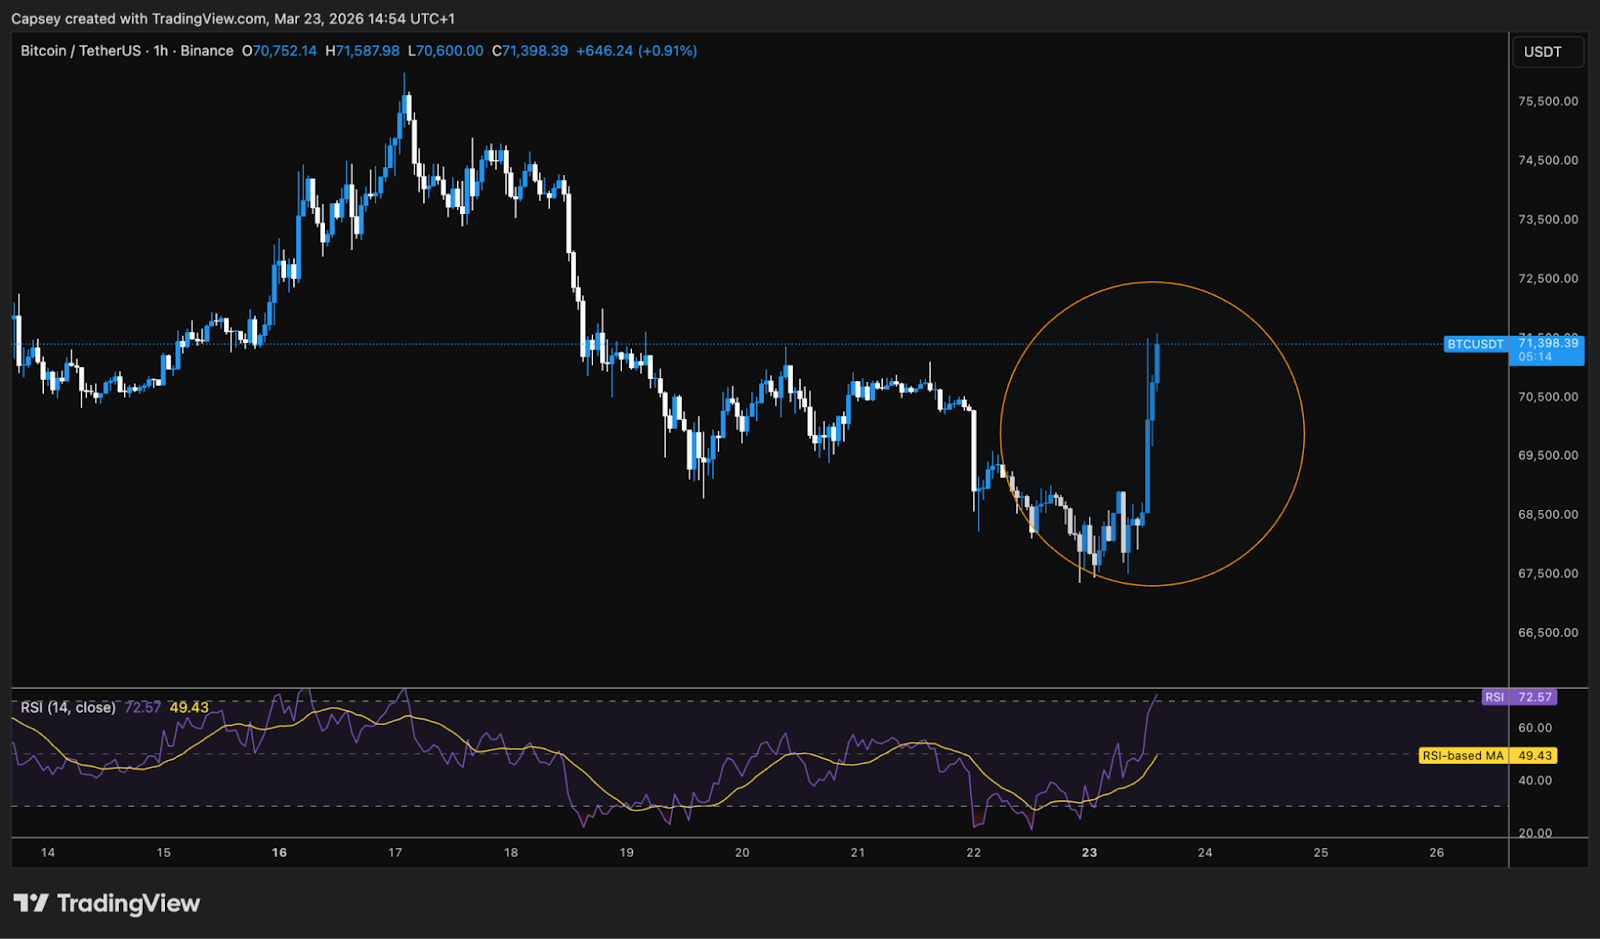The image size is (1600, 939).
Task: Click the 23 date label on the time axis
Action: tap(1089, 853)
